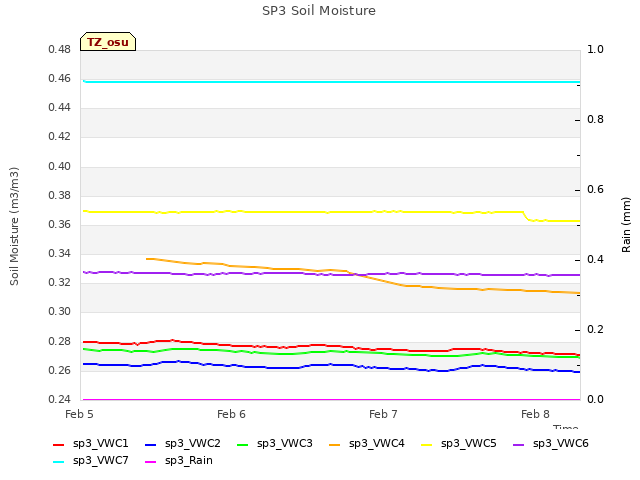Screen dimensions: 640x480
Task: Click the sp3_VWC3 legend label
Action: (284, 443)
